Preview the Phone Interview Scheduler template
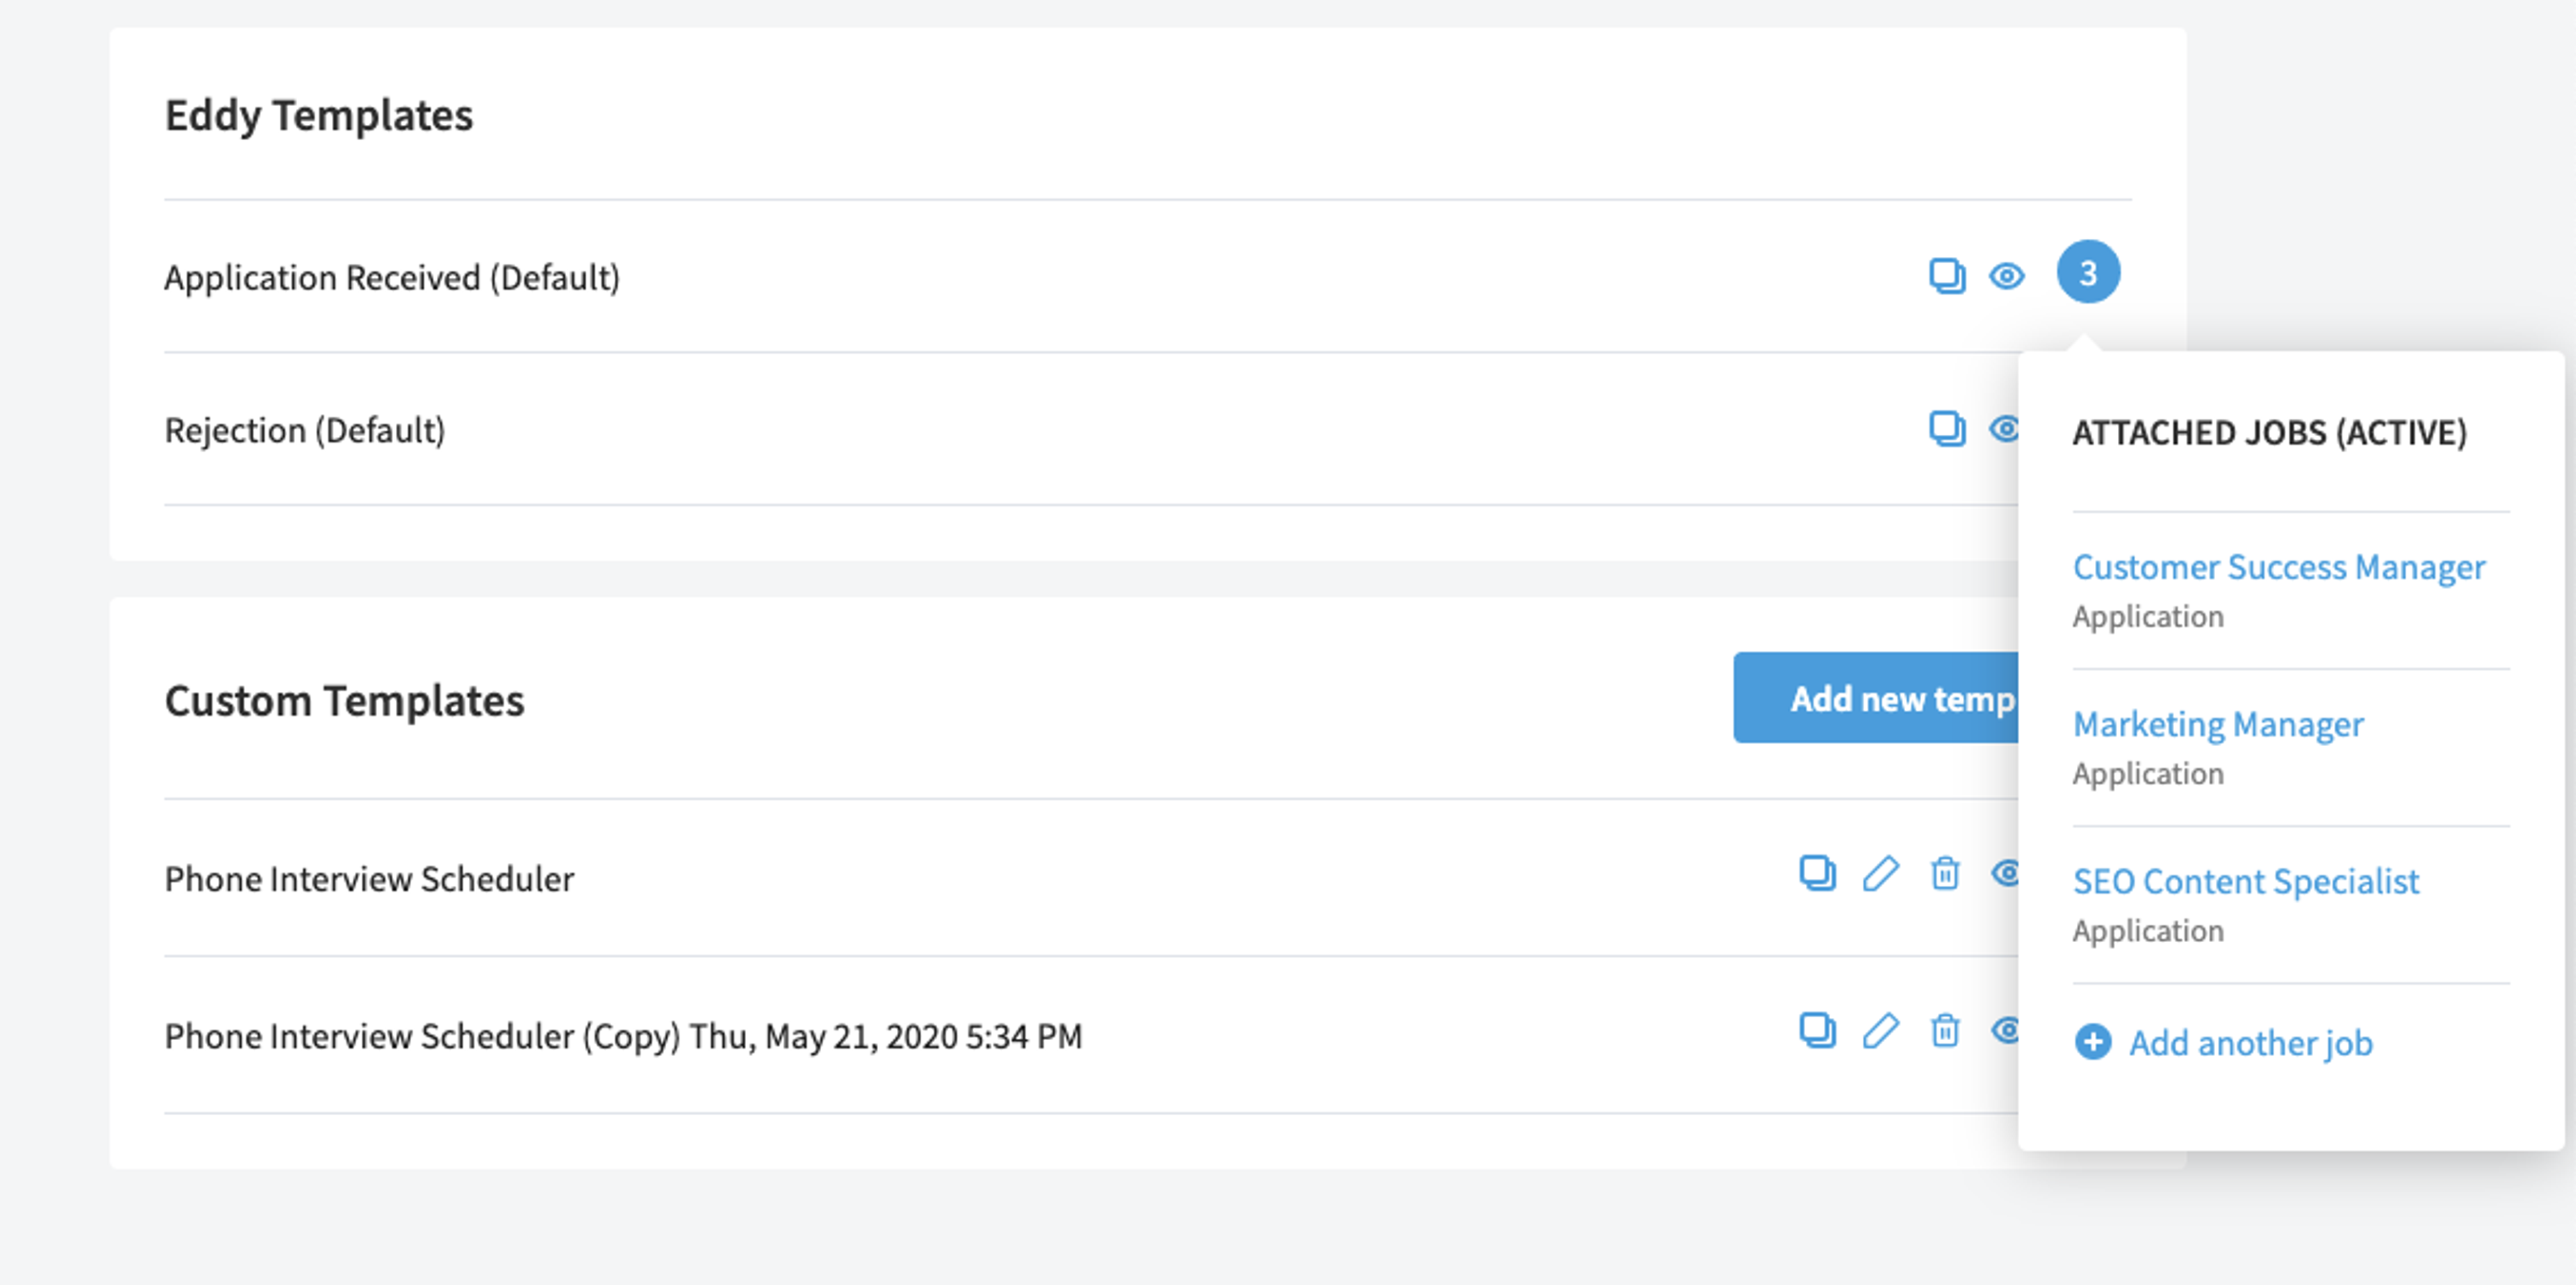The width and height of the screenshot is (2576, 1285). tap(2004, 873)
